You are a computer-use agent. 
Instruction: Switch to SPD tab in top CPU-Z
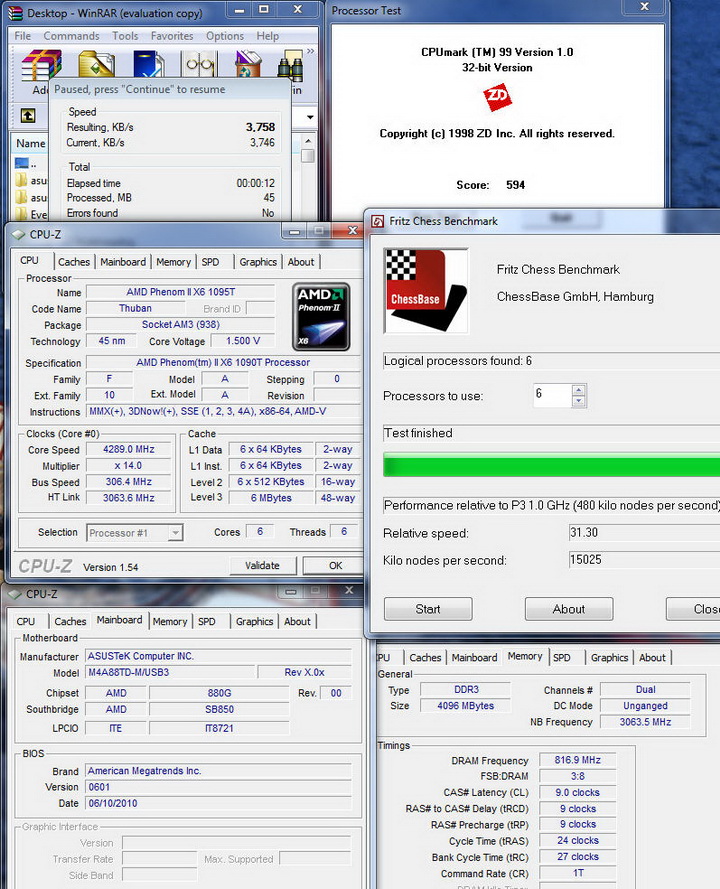[x=210, y=262]
